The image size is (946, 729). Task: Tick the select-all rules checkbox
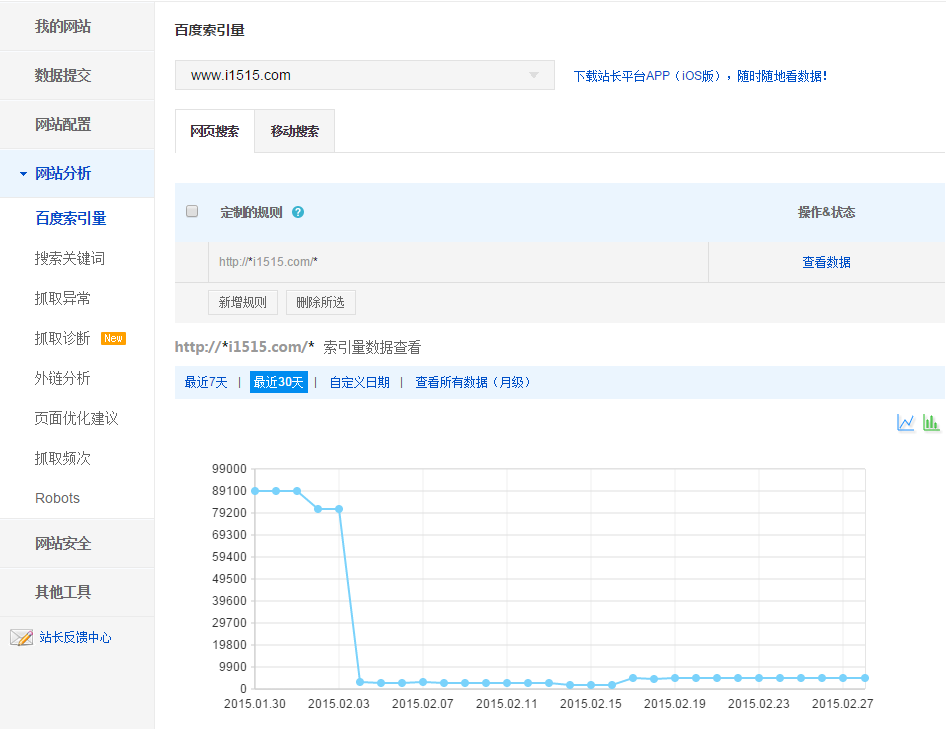(192, 211)
